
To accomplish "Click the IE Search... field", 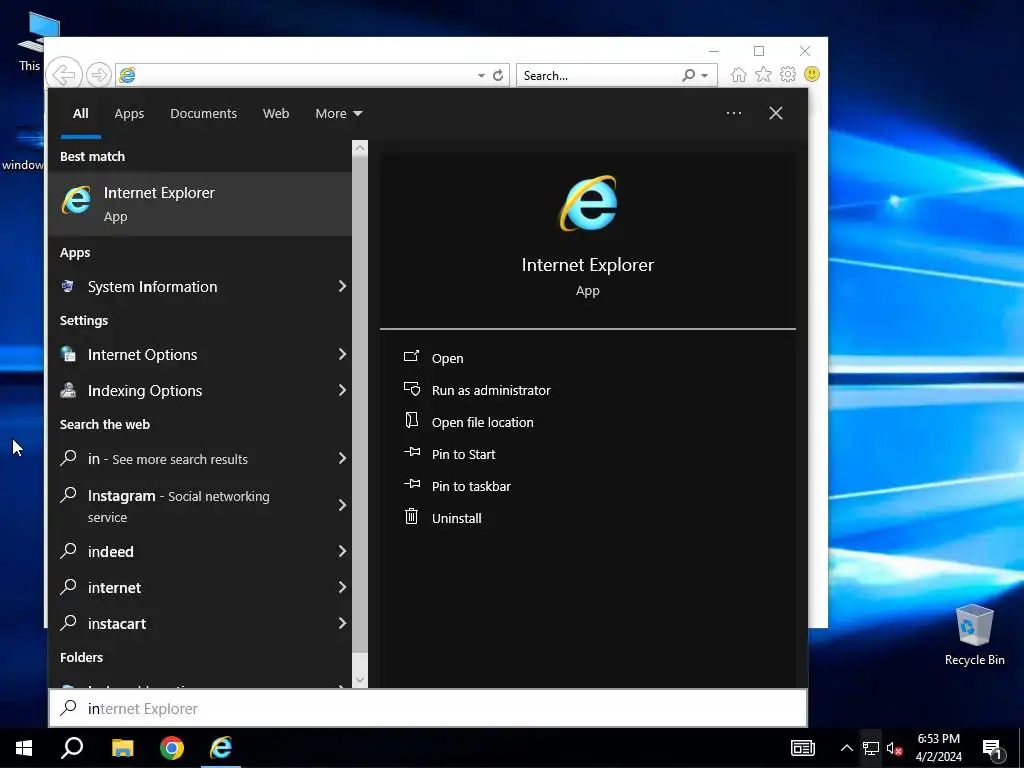I will click(600, 76).
